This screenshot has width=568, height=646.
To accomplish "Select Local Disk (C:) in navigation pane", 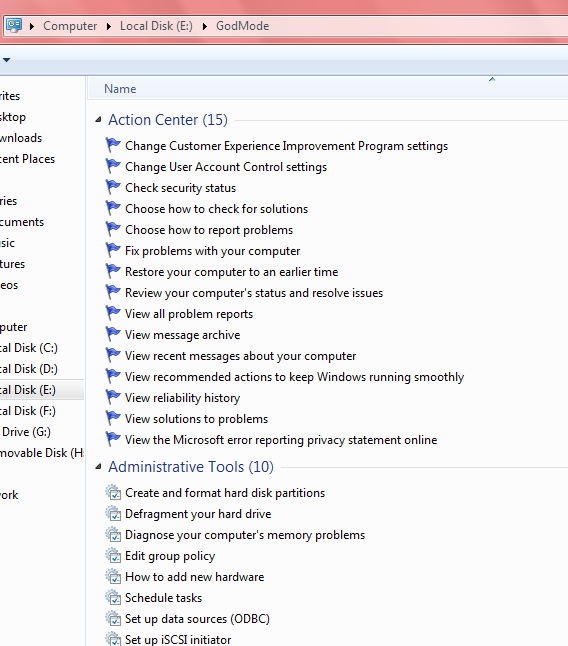I will pyautogui.click(x=28, y=348).
